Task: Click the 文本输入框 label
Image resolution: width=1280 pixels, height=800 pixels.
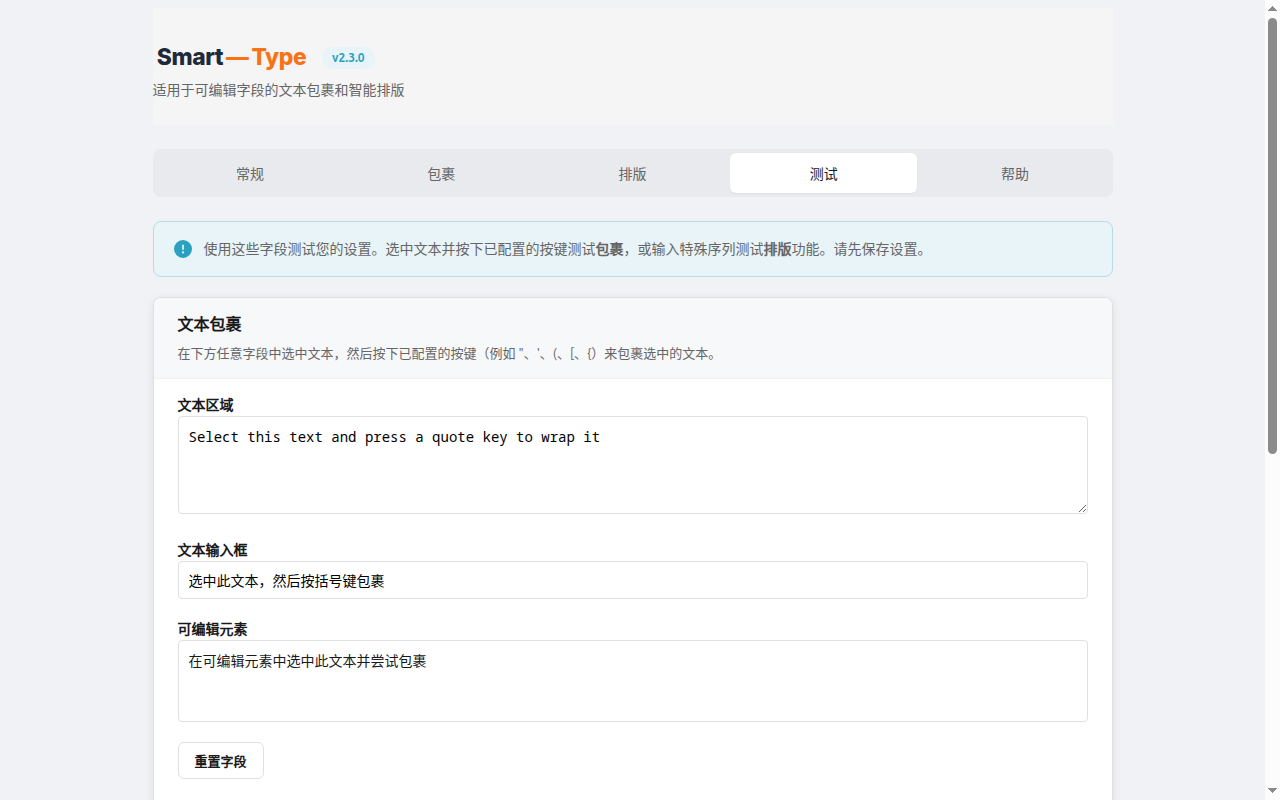Action: 212,550
